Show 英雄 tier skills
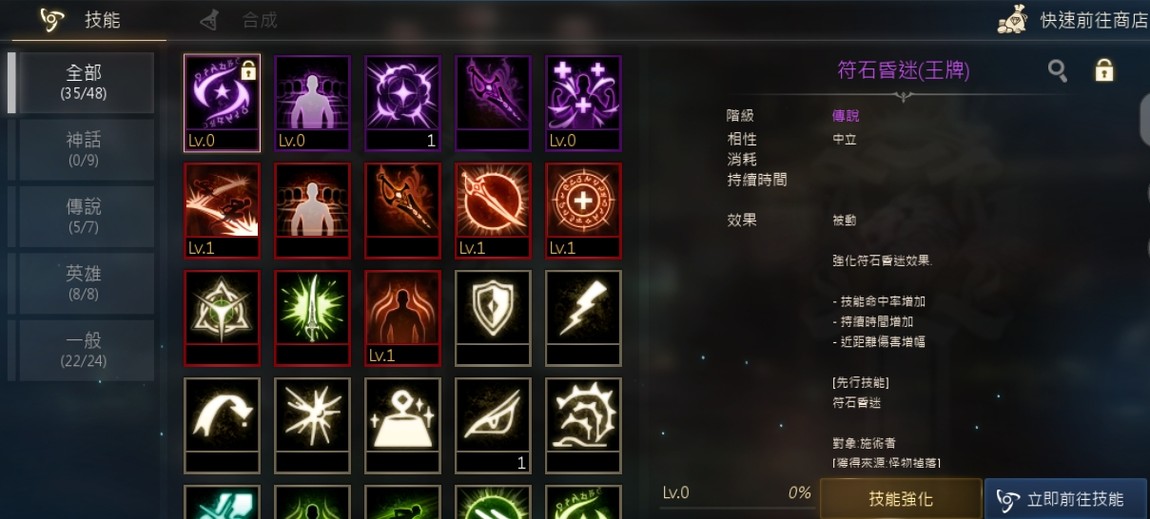1150x519 pixels. (x=83, y=283)
